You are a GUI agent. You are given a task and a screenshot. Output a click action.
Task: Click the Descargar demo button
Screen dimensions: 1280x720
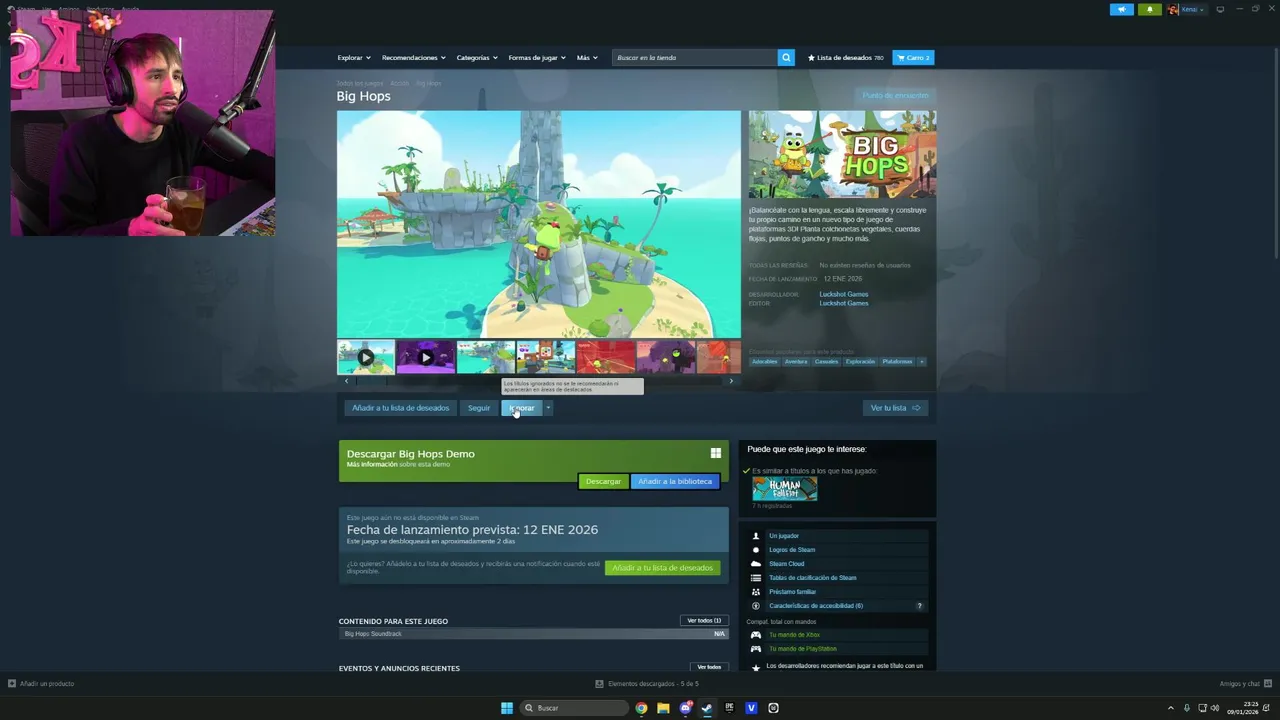[603, 482]
